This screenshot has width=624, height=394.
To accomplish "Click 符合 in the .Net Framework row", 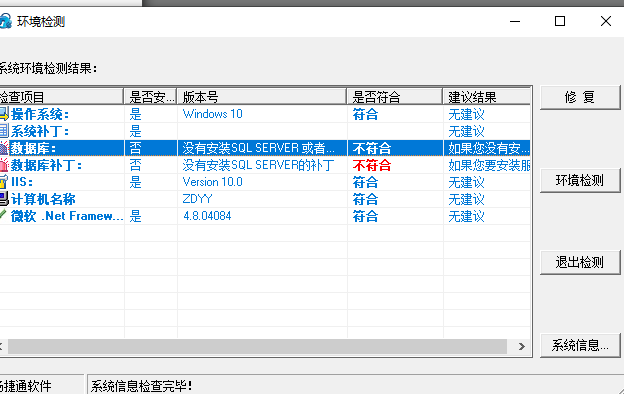I will (365, 216).
